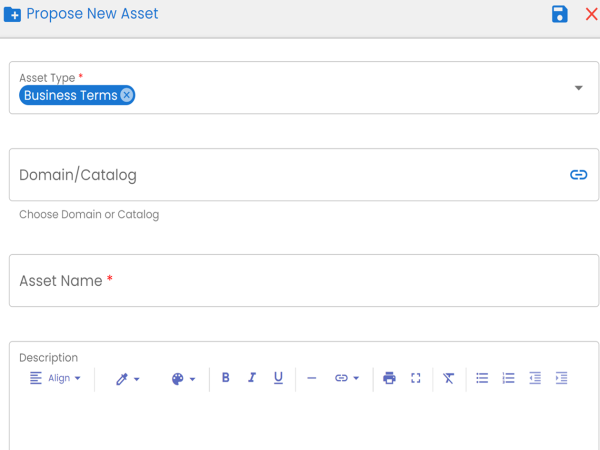This screenshot has height=450, width=600.
Task: Insert a bulleted list
Action: [x=482, y=378]
